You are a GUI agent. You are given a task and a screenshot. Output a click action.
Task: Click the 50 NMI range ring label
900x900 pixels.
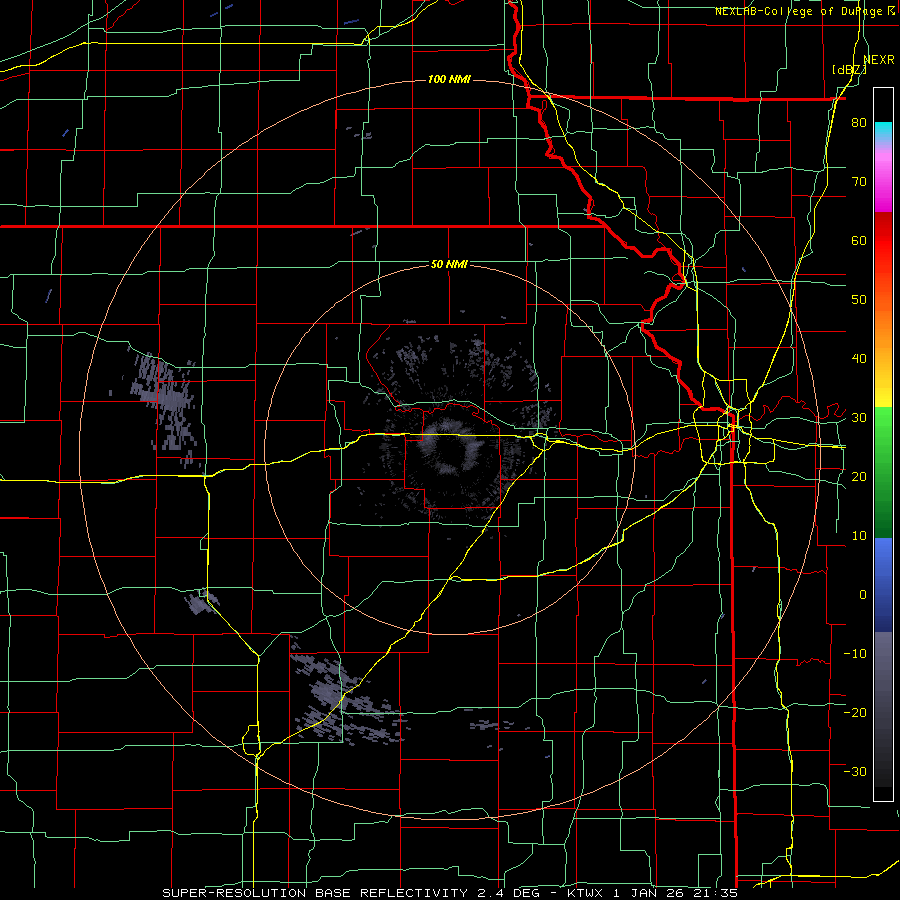pyautogui.click(x=449, y=265)
